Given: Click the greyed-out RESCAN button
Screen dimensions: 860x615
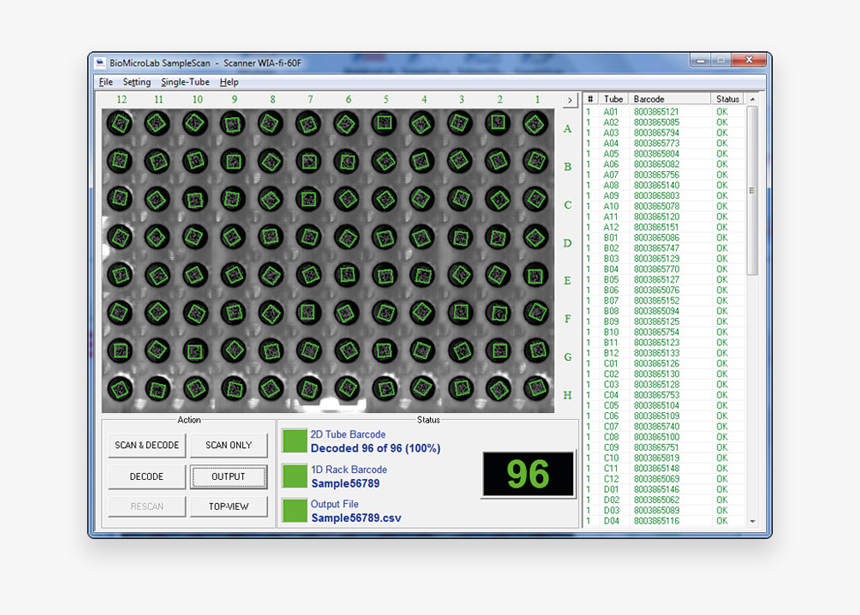Looking at the screenshot, I should tap(147, 506).
